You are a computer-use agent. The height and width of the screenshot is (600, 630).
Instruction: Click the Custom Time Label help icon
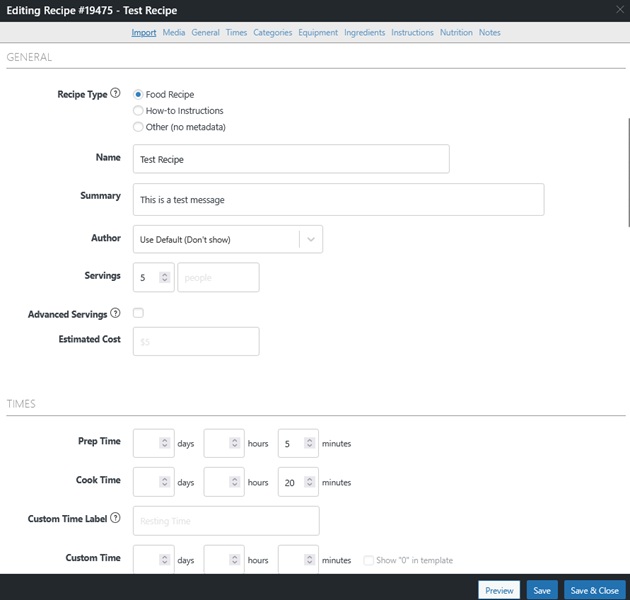tap(116, 518)
